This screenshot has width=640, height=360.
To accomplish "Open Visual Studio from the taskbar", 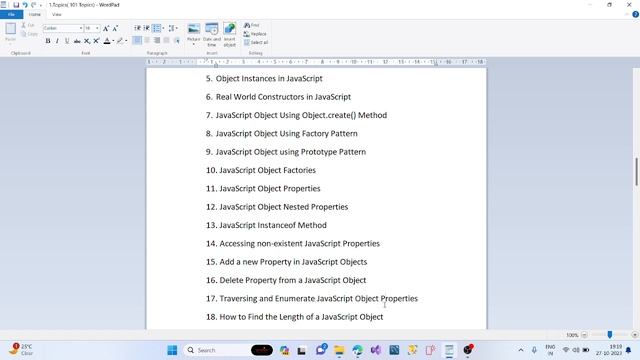I will coord(376,350).
